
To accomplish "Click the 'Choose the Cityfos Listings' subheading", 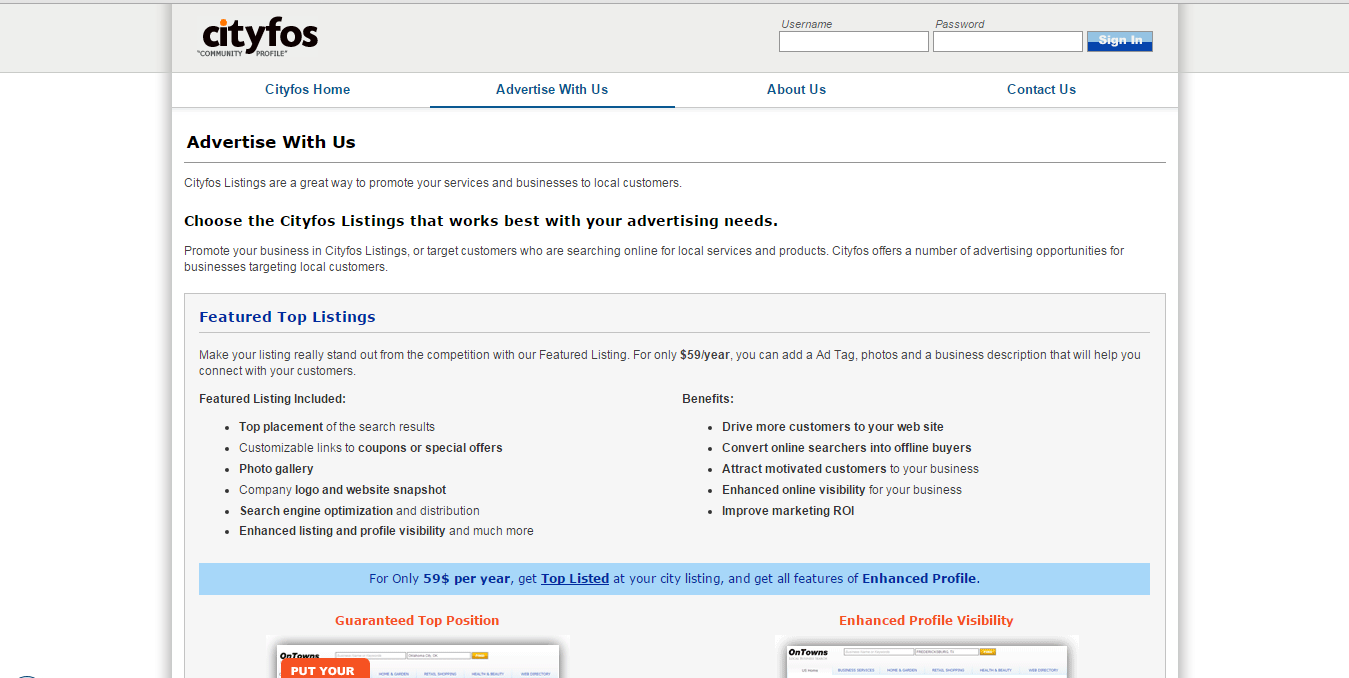I will 481,221.
